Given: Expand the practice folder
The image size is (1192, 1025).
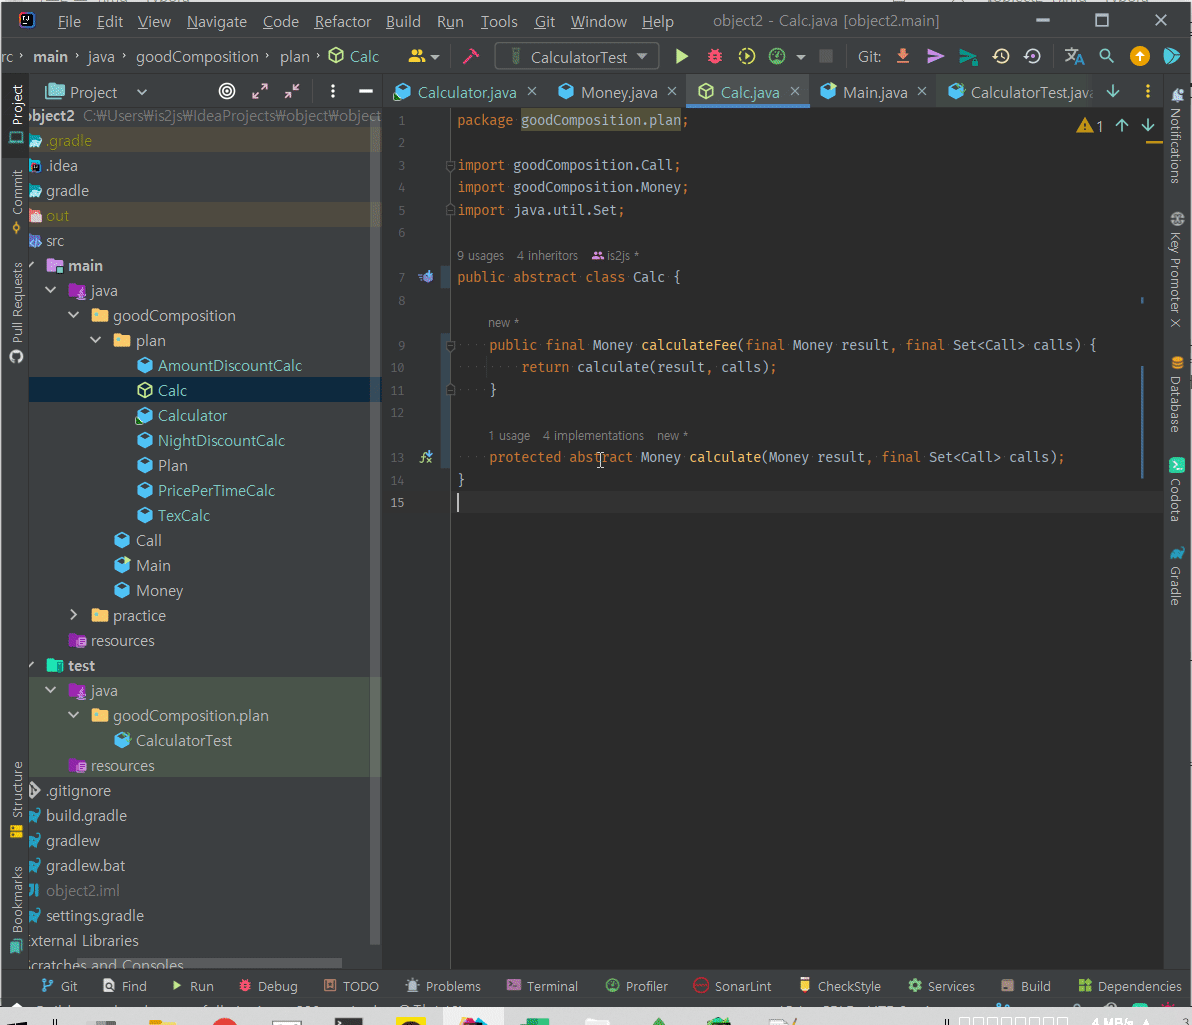Looking at the screenshot, I should pyautogui.click(x=74, y=616).
